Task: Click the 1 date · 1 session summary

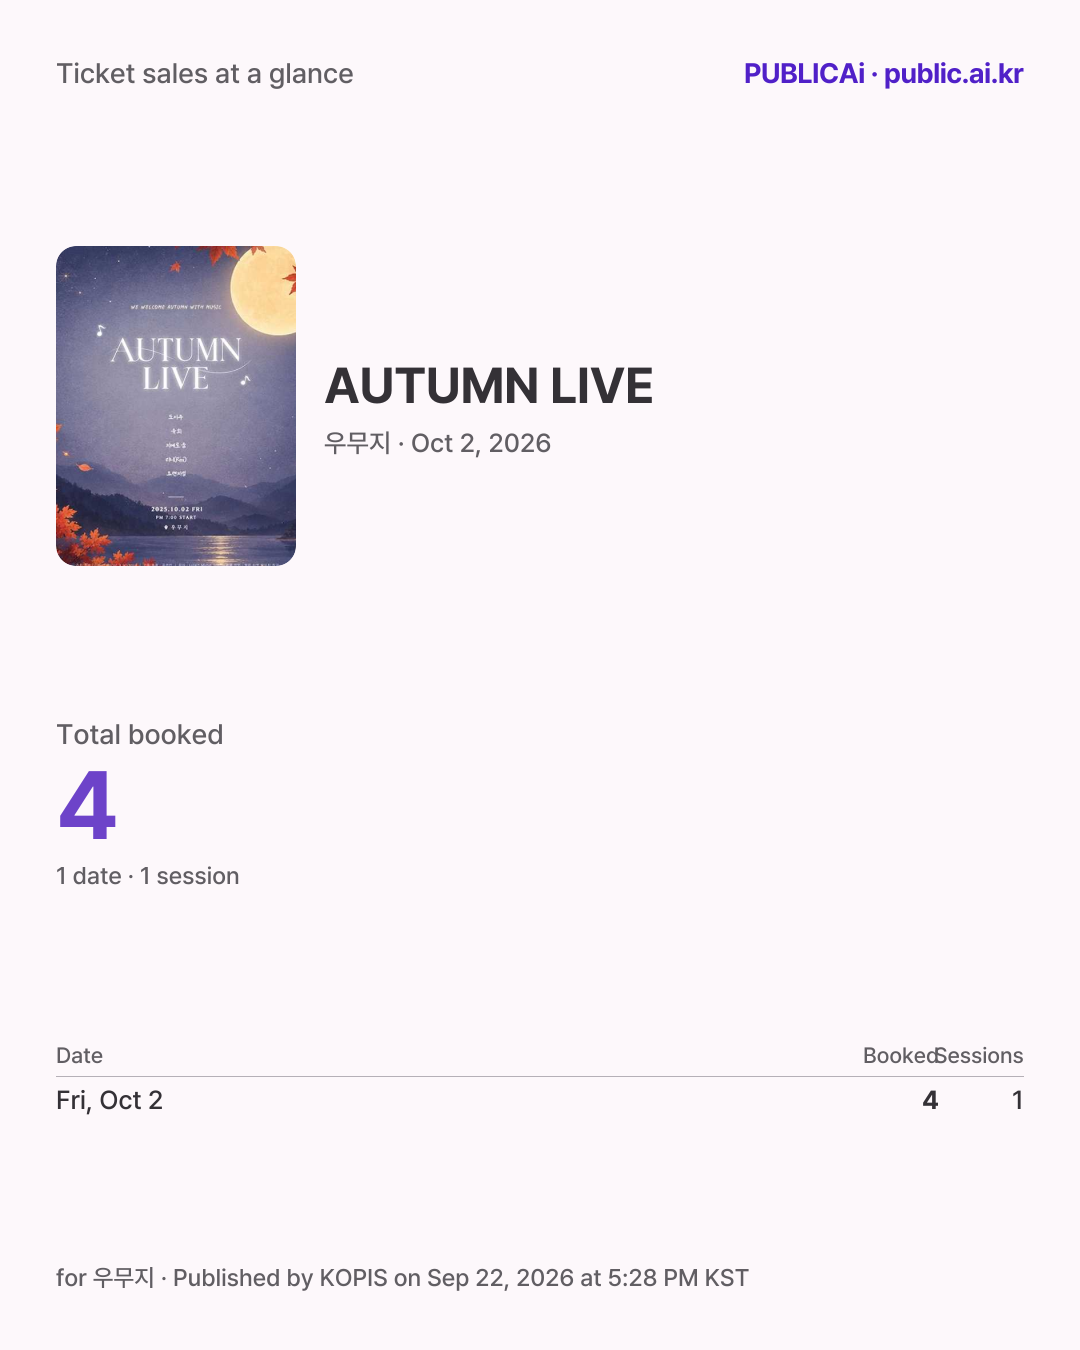Action: pos(148,876)
